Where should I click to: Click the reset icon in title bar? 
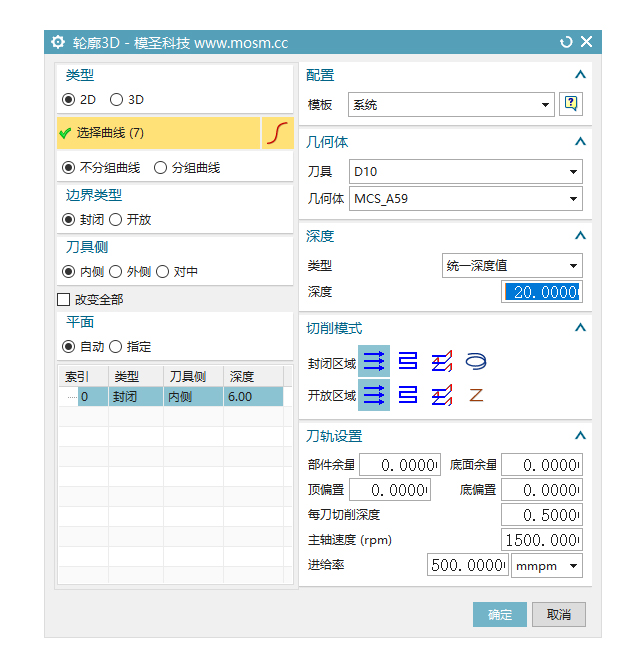pos(566,42)
